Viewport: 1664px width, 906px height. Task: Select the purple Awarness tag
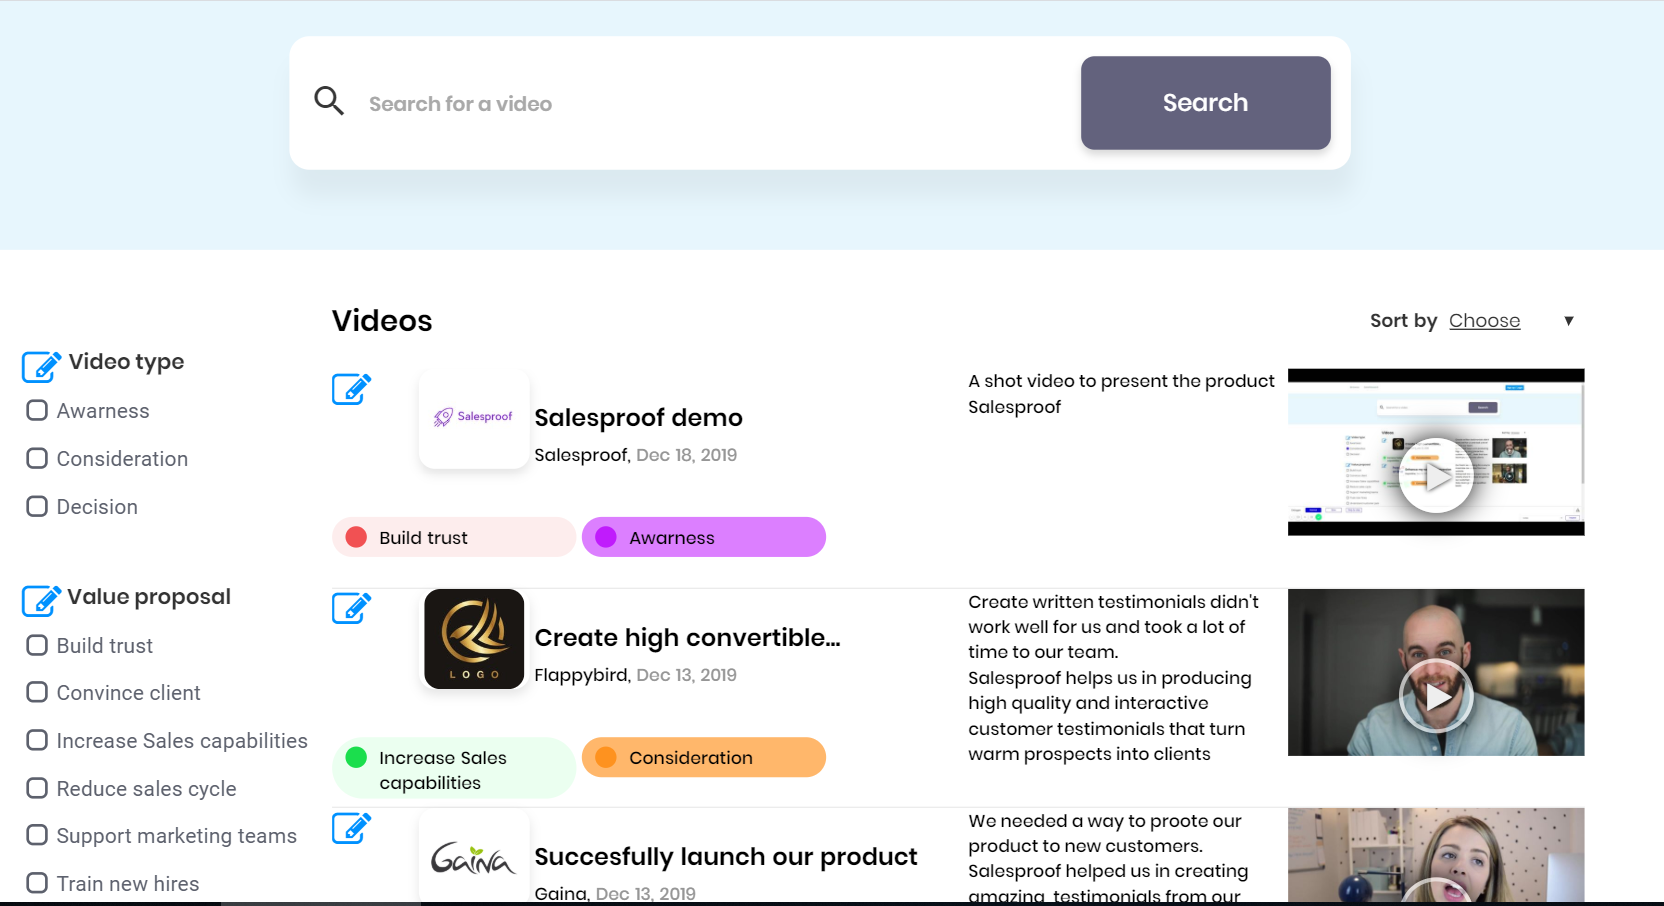pos(703,537)
